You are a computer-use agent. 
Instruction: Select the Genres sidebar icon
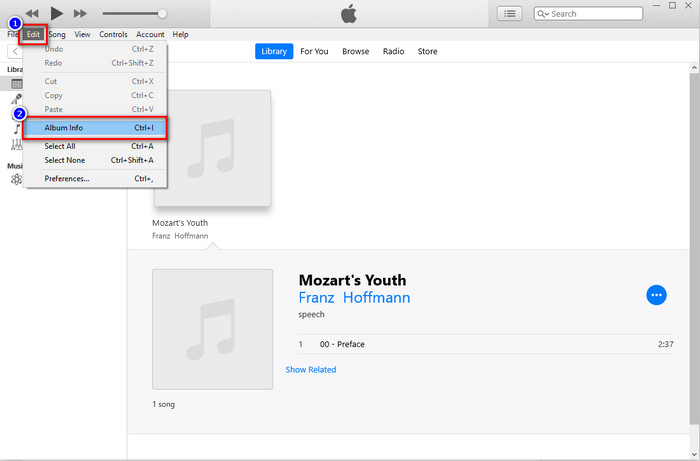17,145
